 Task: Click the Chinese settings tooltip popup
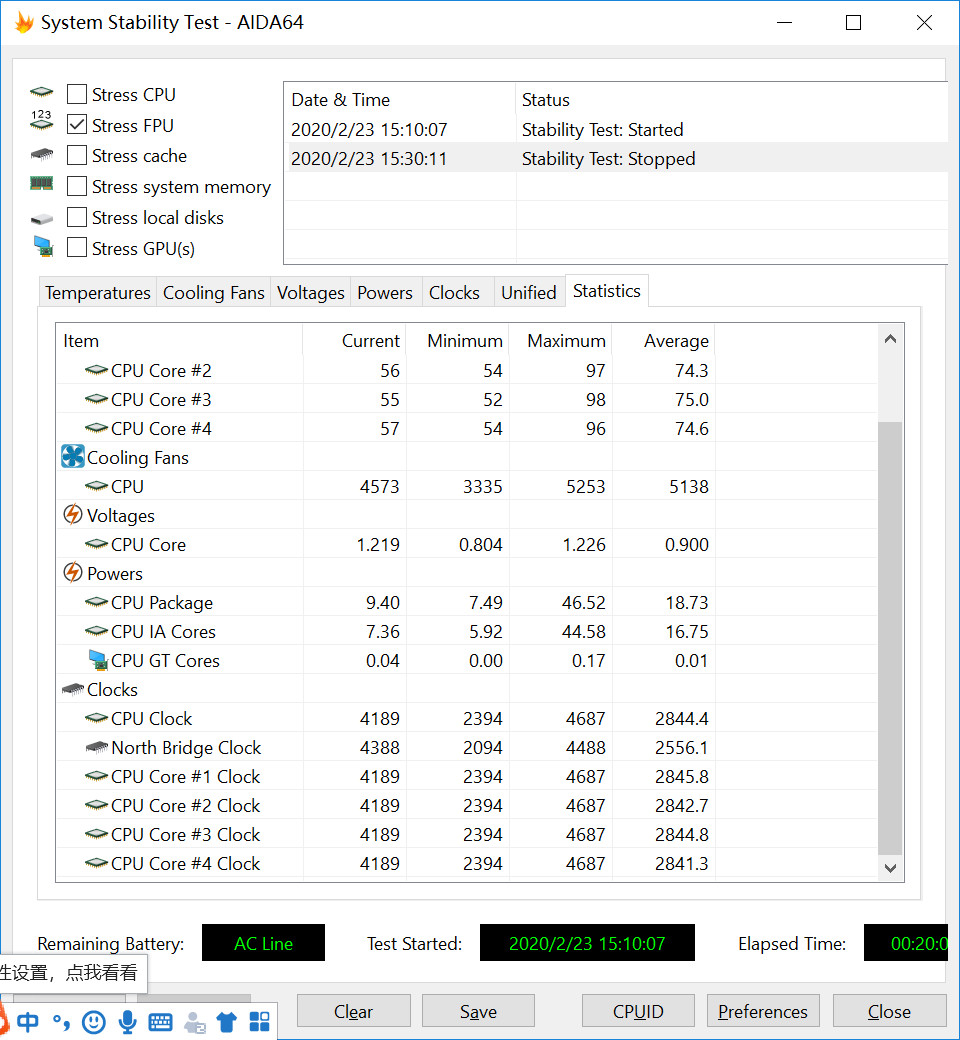click(x=72, y=973)
